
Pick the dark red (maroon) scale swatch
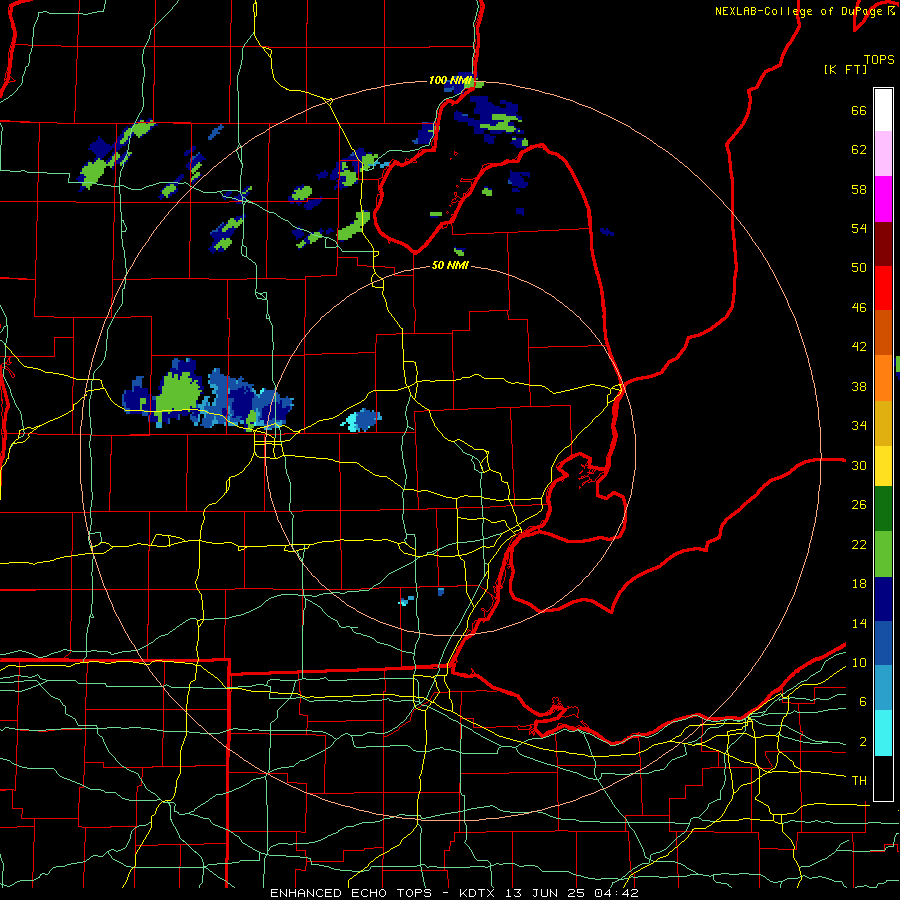[883, 243]
